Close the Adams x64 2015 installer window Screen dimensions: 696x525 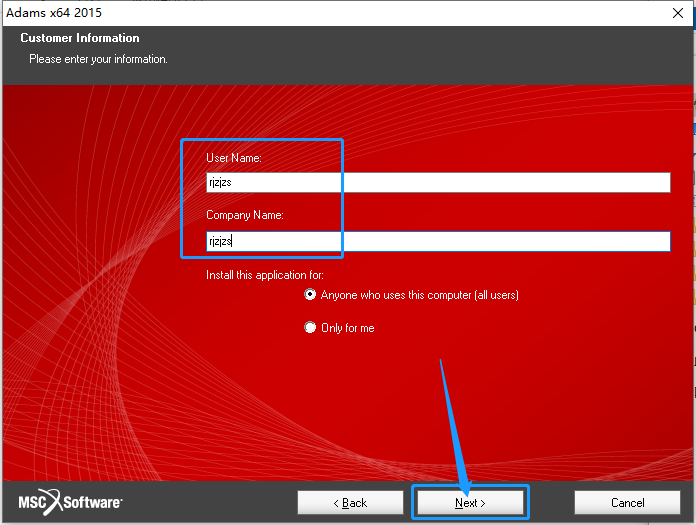(x=678, y=13)
